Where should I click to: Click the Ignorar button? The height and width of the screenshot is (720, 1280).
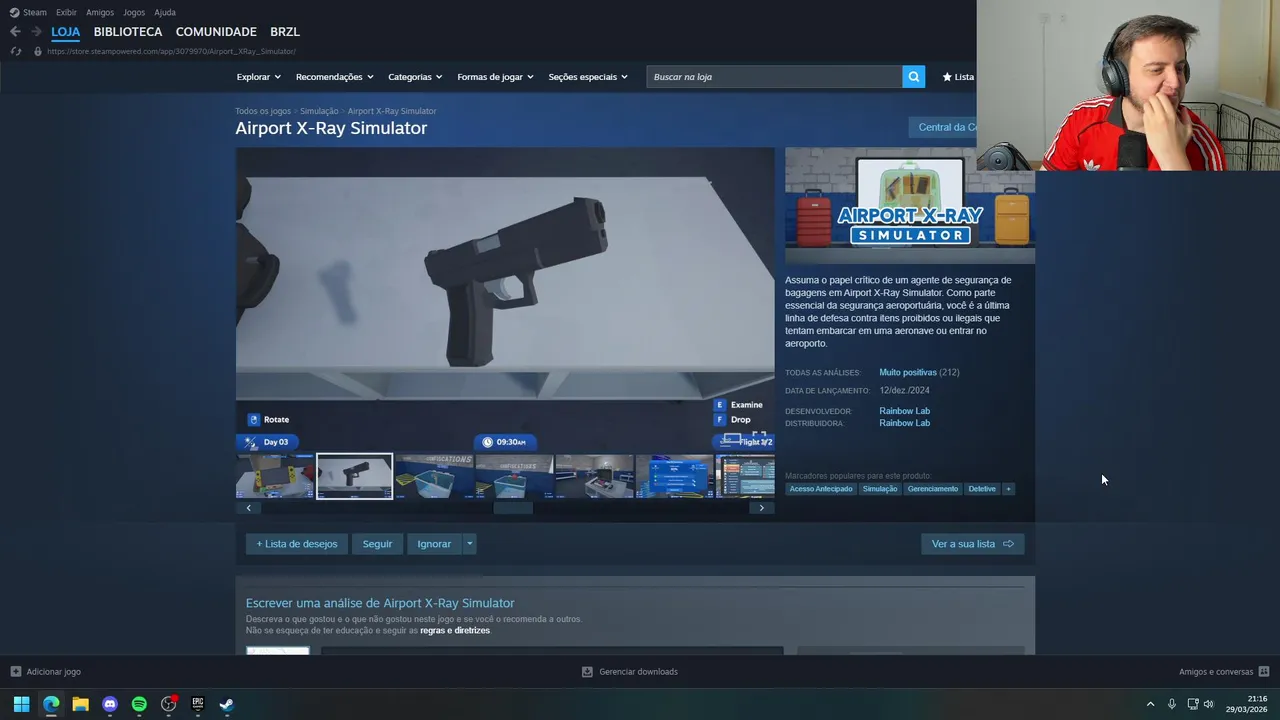[434, 544]
